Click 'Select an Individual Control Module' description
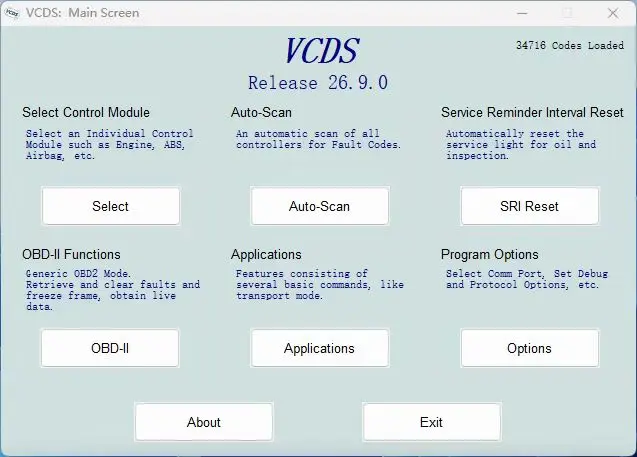 pos(110,145)
